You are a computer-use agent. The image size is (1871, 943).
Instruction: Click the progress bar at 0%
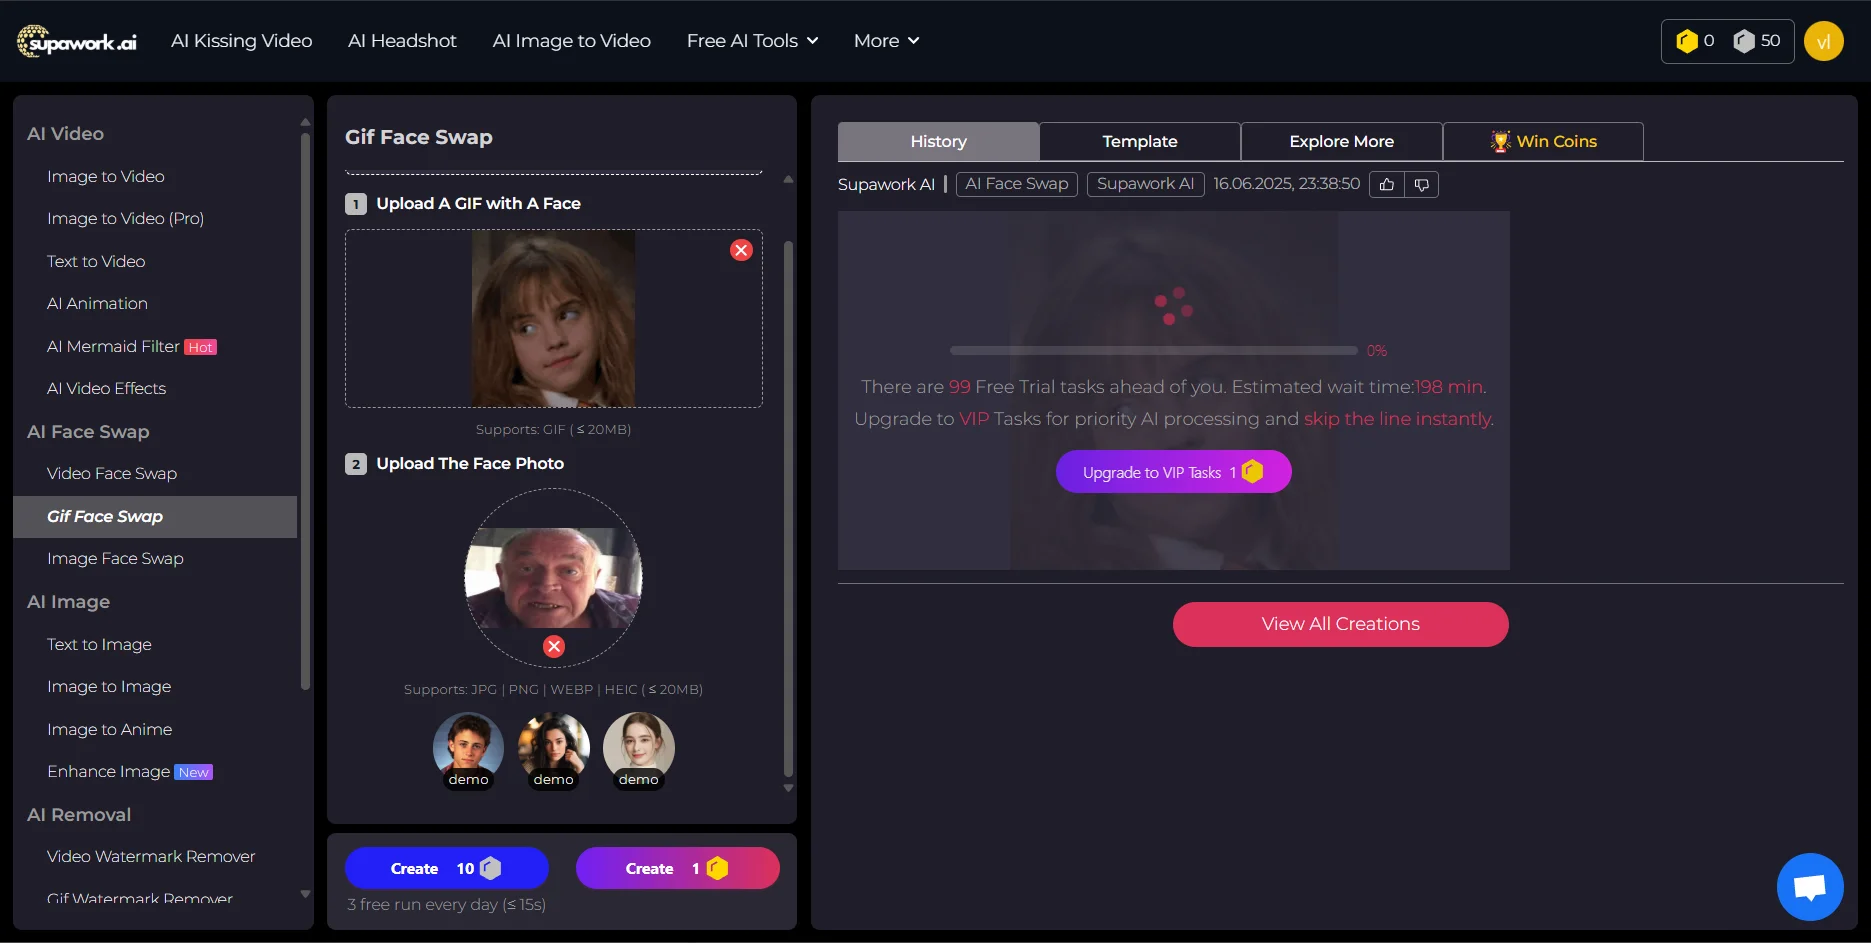pyautogui.click(x=1154, y=351)
